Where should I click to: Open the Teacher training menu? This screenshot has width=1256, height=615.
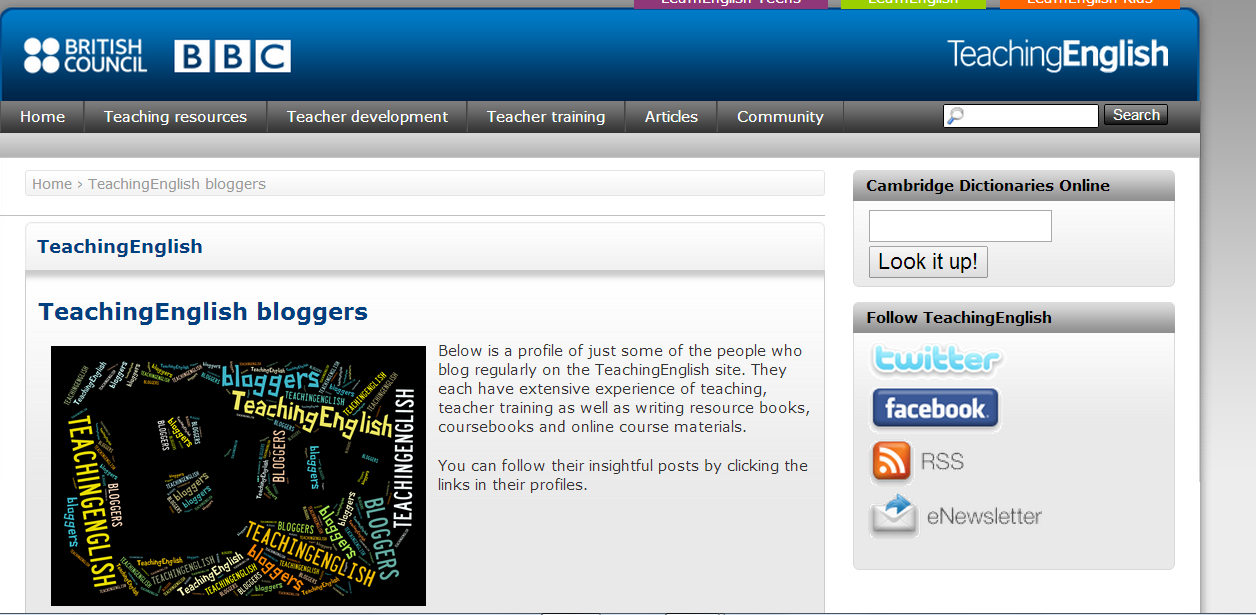point(546,117)
